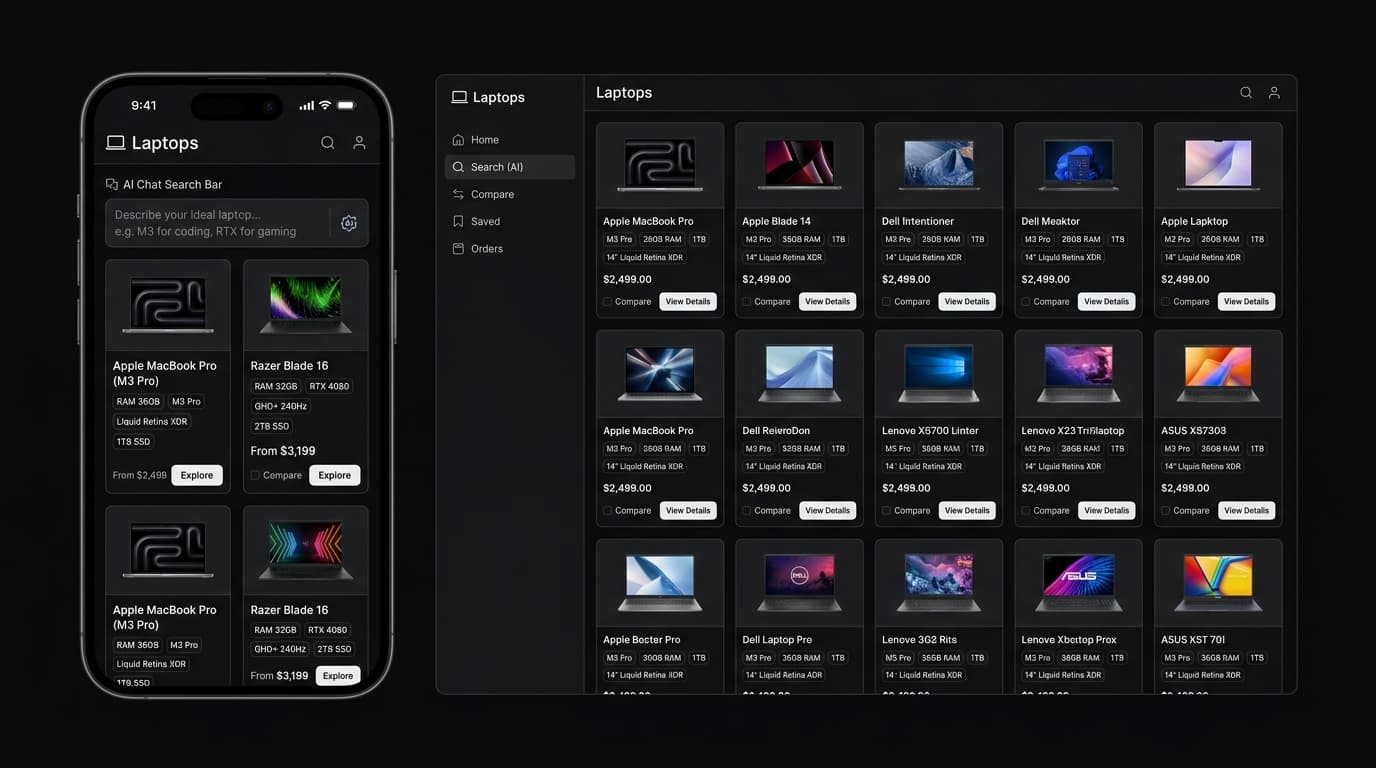Image resolution: width=1376 pixels, height=768 pixels.
Task: Click the Saved bookmark icon in sidebar
Action: [x=458, y=221]
